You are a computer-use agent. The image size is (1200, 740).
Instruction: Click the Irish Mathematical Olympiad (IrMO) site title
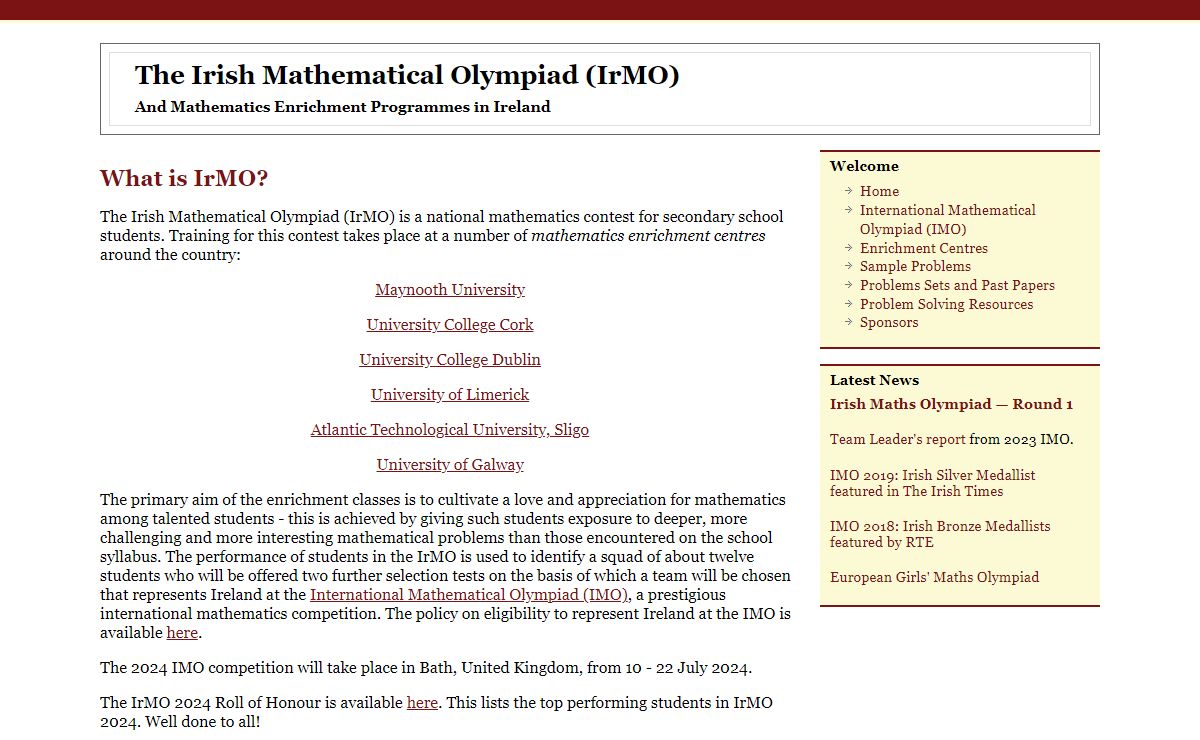point(407,75)
